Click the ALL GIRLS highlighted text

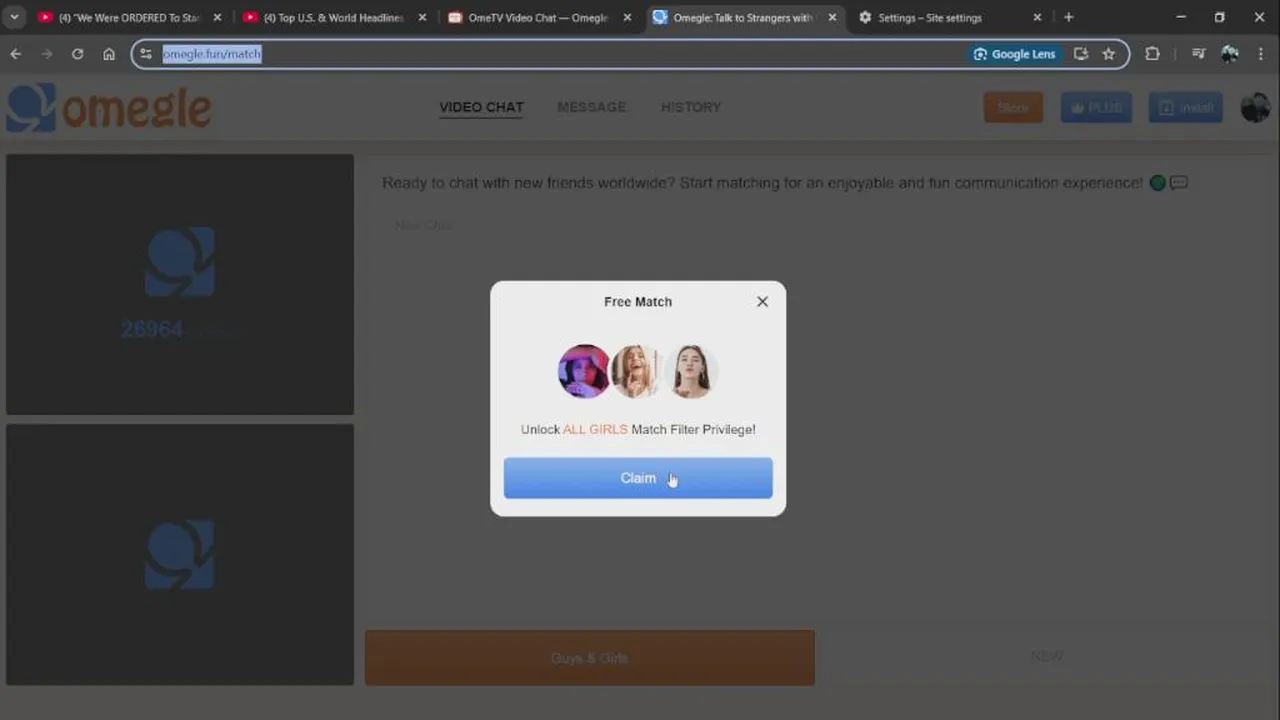595,429
